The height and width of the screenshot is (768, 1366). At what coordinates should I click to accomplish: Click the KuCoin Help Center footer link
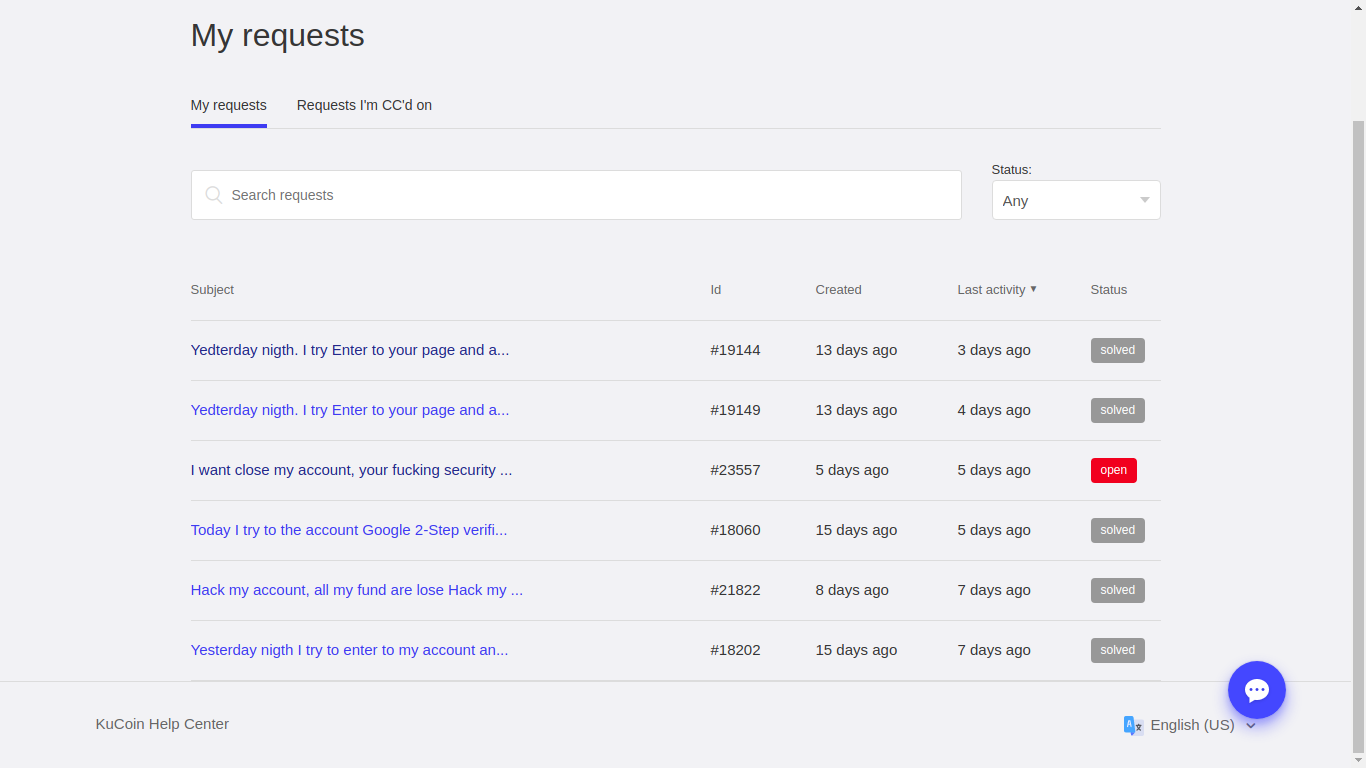[162, 724]
